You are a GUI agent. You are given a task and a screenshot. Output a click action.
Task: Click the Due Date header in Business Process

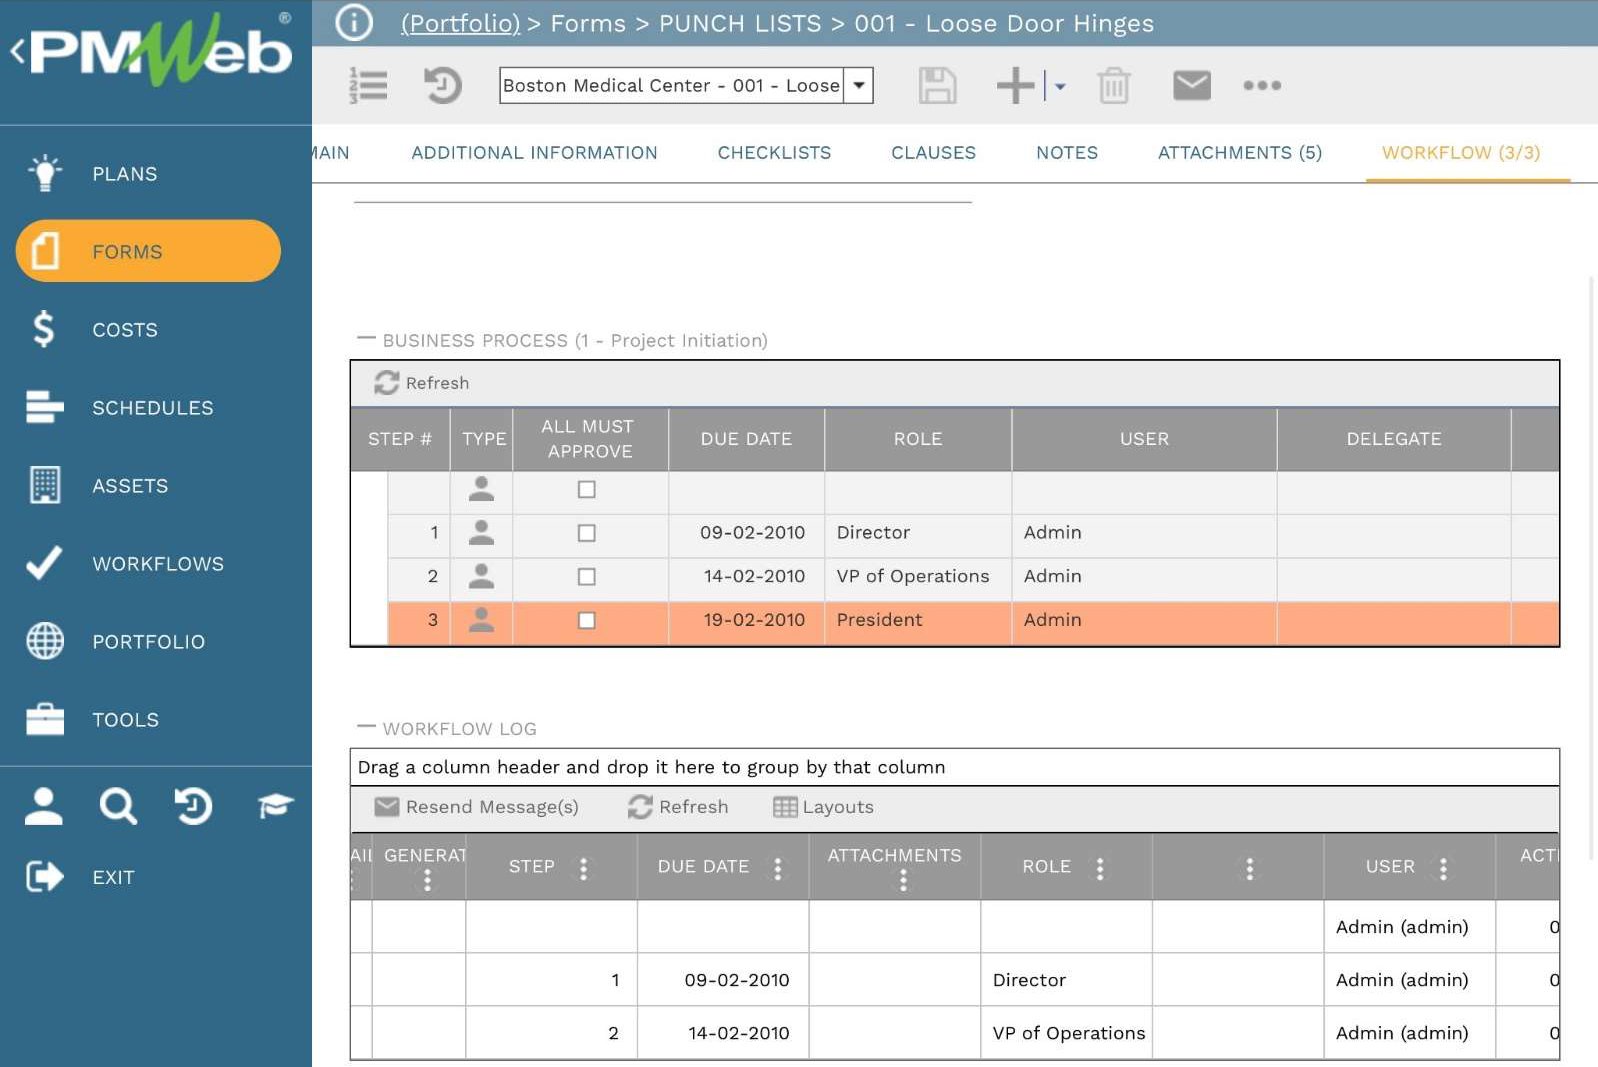pos(746,439)
